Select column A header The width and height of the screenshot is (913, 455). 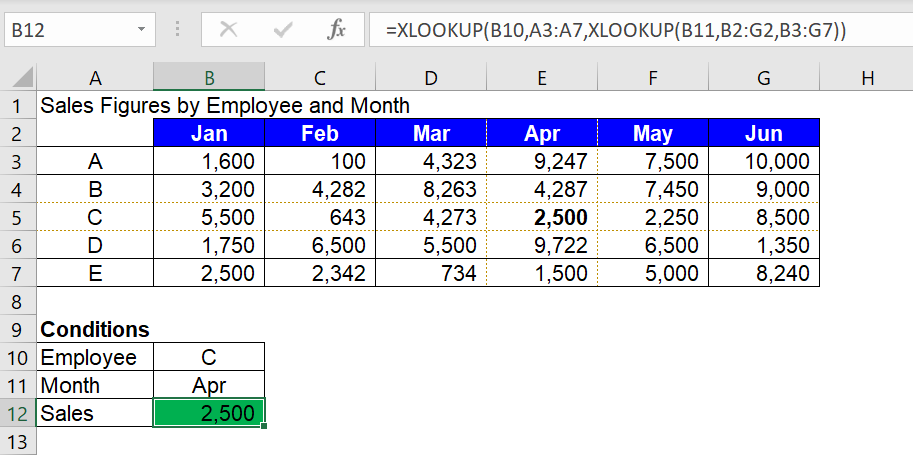[x=95, y=77]
